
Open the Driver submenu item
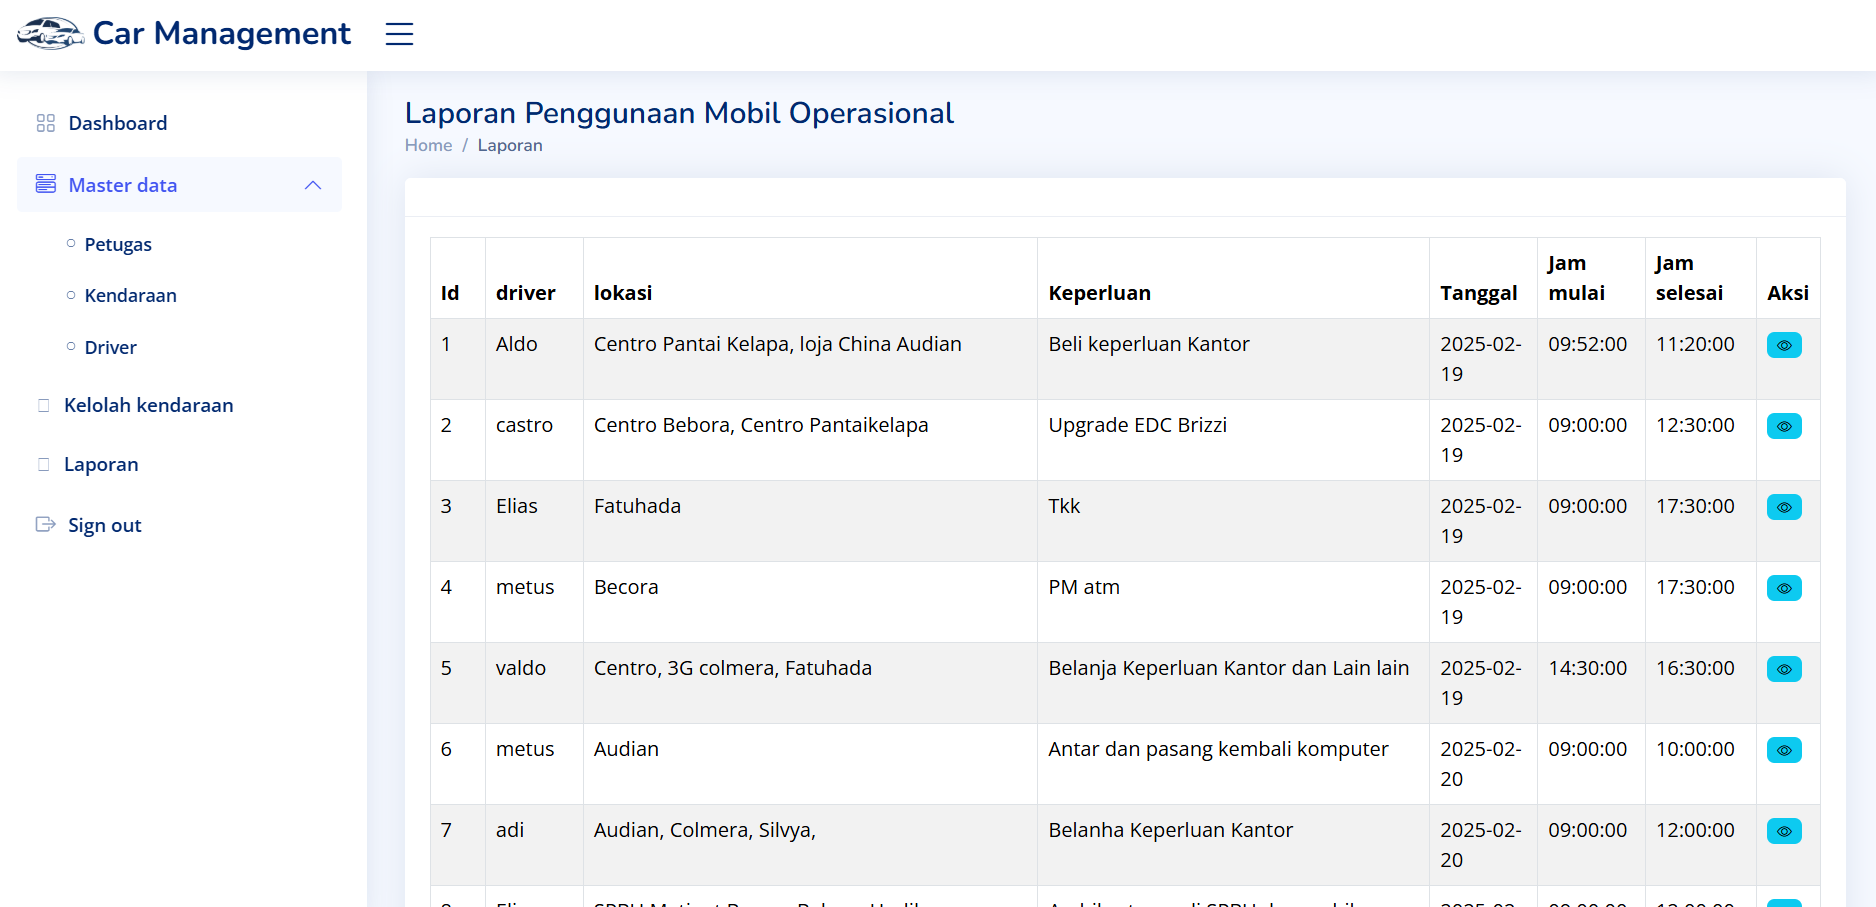pos(110,347)
